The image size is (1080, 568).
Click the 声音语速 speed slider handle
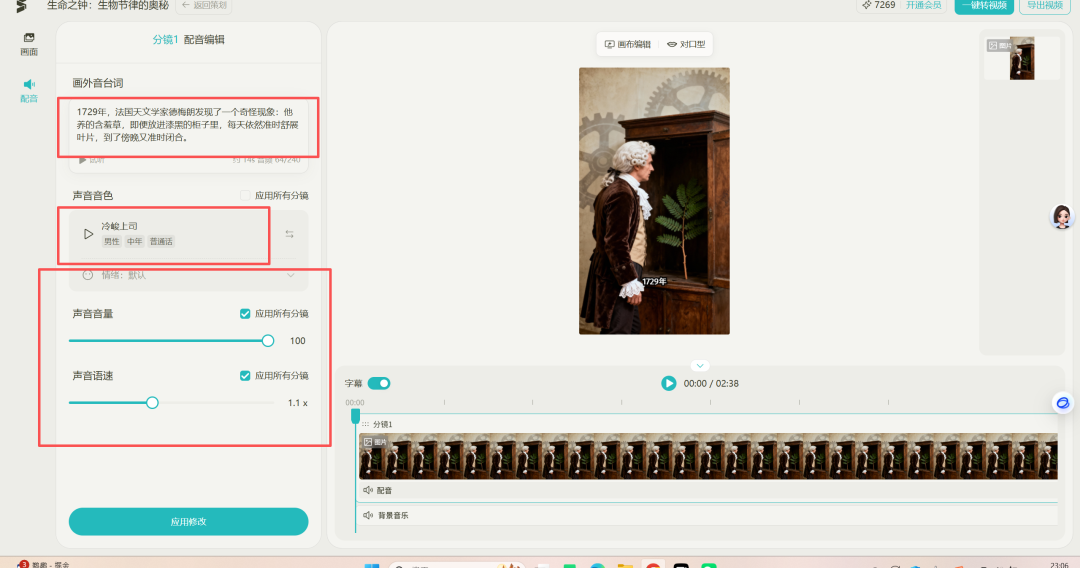point(152,403)
